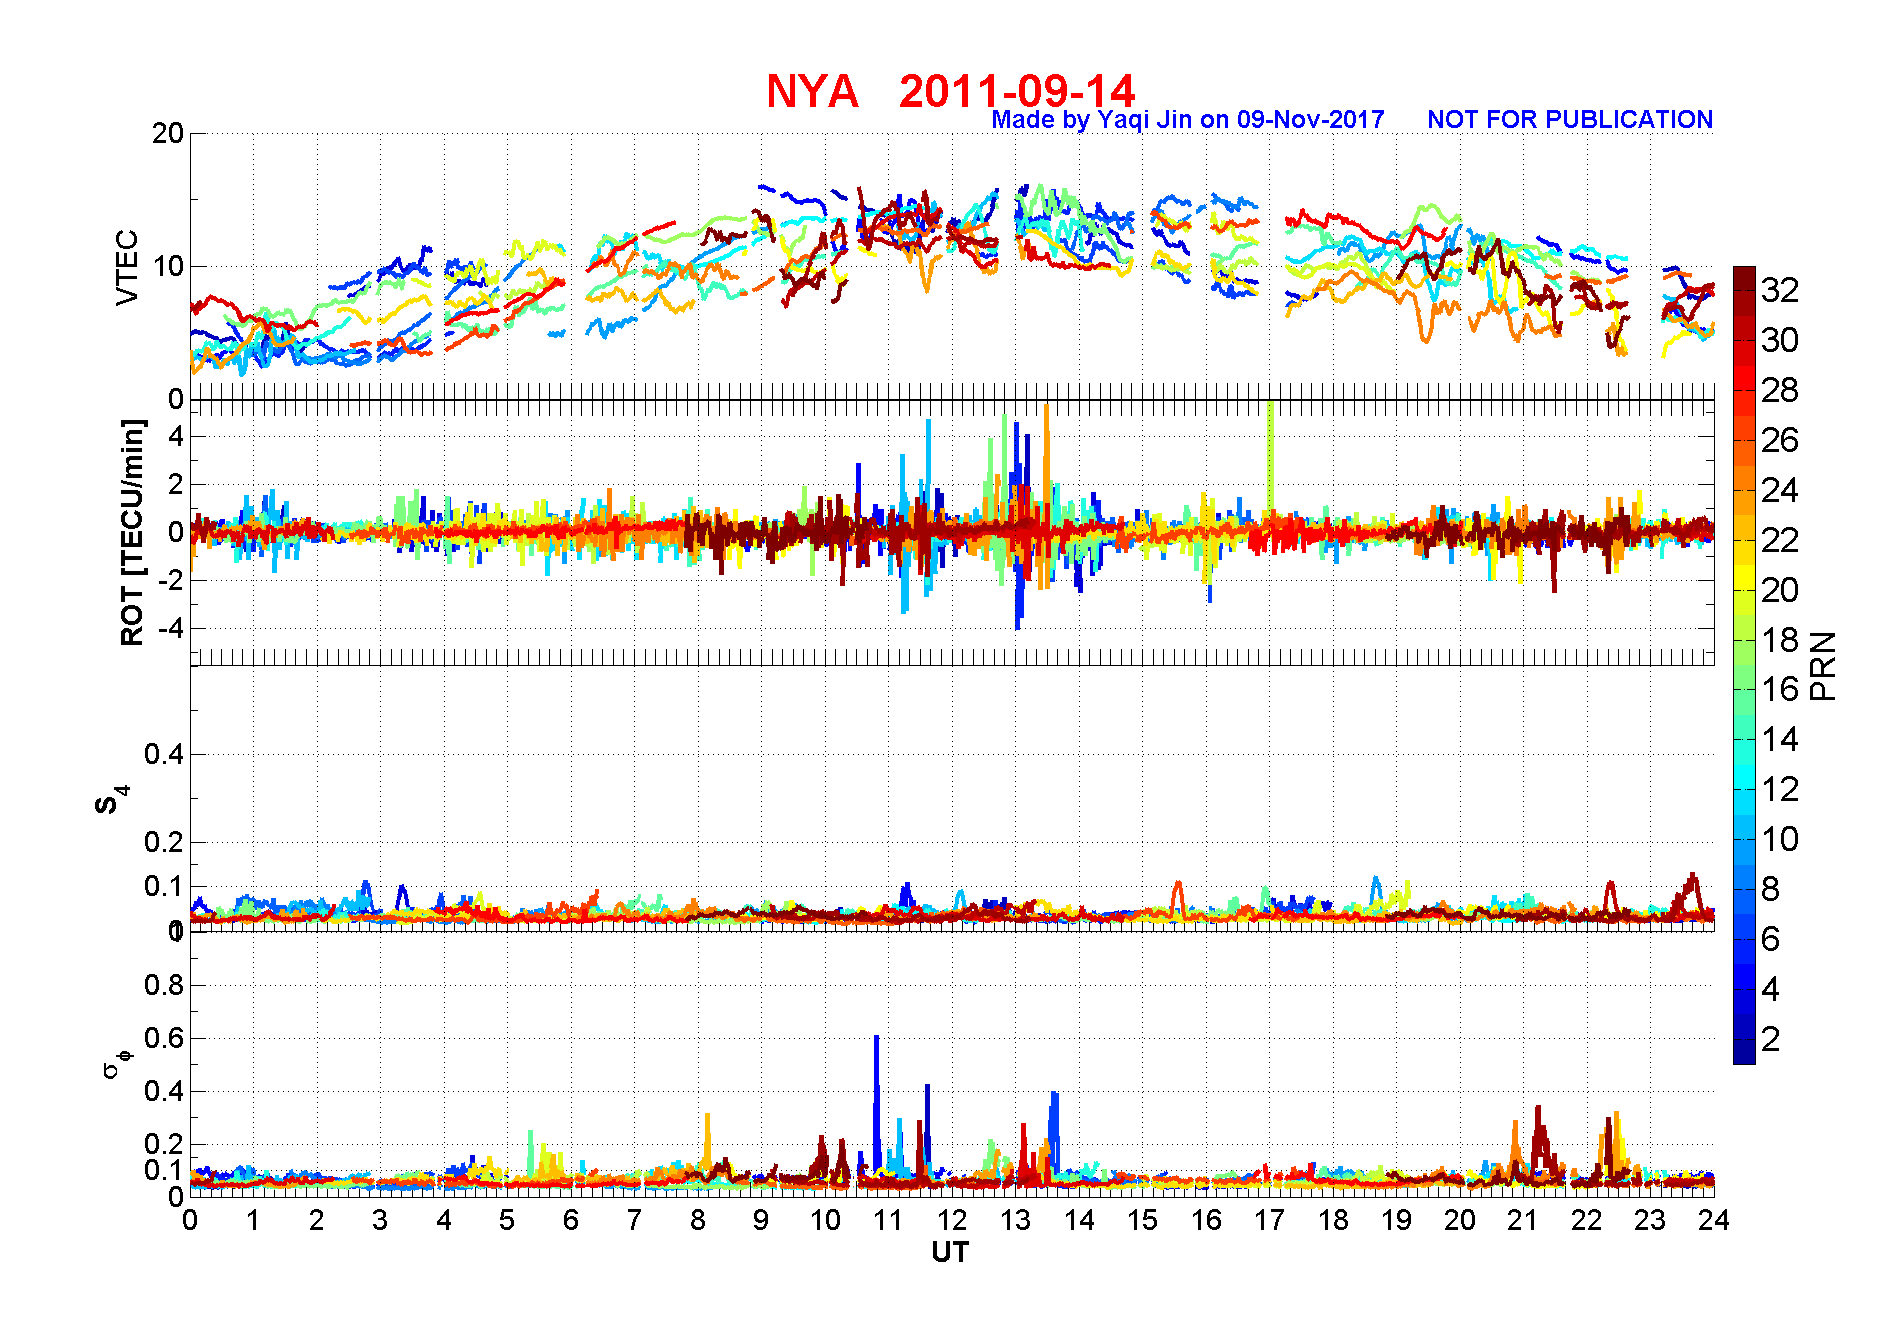Select PRN colorbar tick label 8
Viewport: 1904px width, 1330px height.
(1771, 889)
